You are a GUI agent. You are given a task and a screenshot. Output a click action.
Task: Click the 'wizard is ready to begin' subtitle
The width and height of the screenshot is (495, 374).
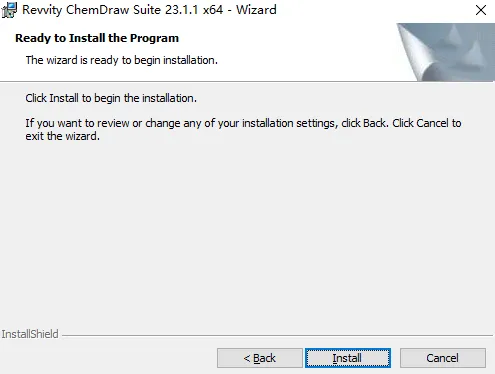click(122, 60)
